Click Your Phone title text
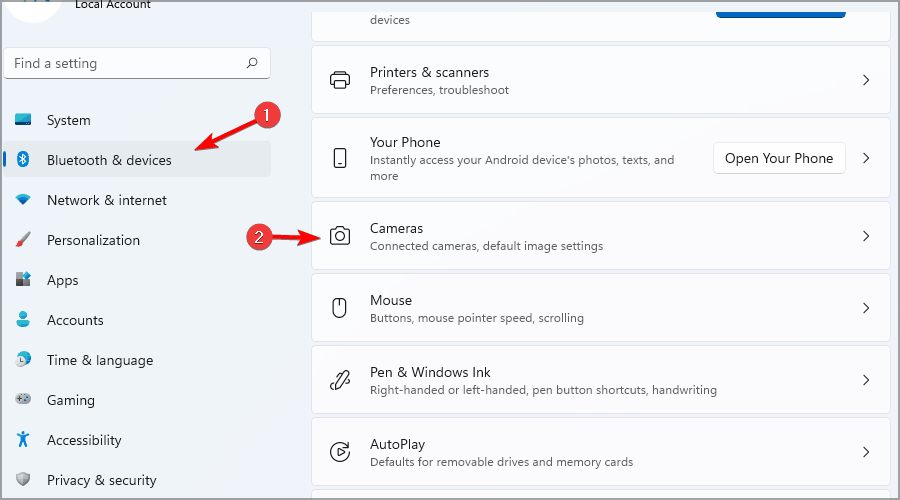The image size is (900, 500). (x=405, y=142)
